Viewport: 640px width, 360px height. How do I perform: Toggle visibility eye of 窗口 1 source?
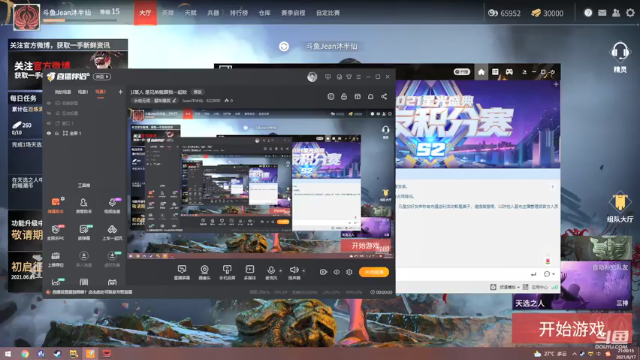(x=49, y=123)
